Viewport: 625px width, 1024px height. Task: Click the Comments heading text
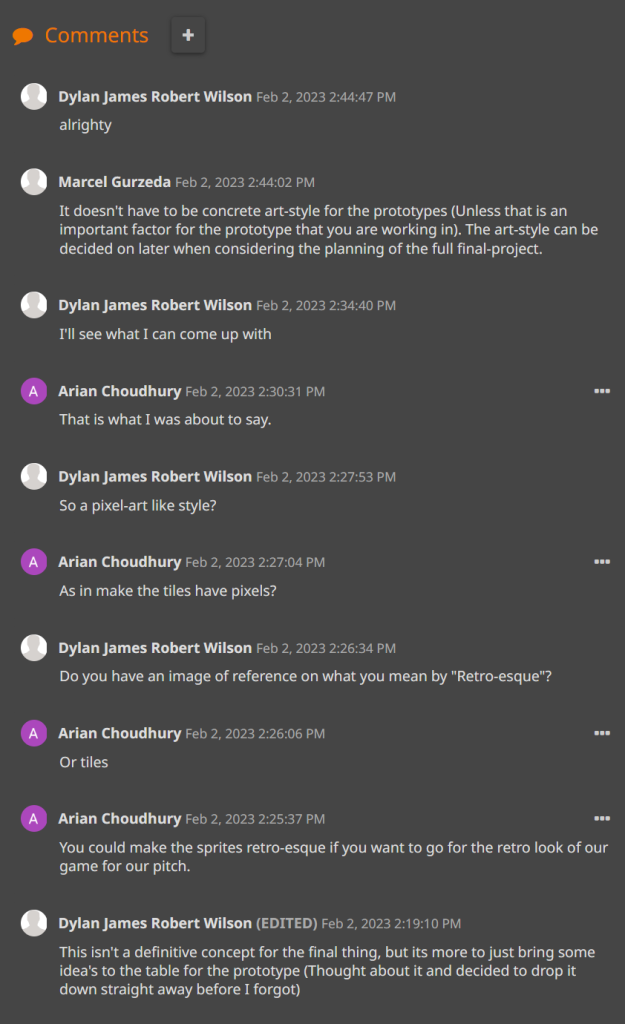pos(96,36)
